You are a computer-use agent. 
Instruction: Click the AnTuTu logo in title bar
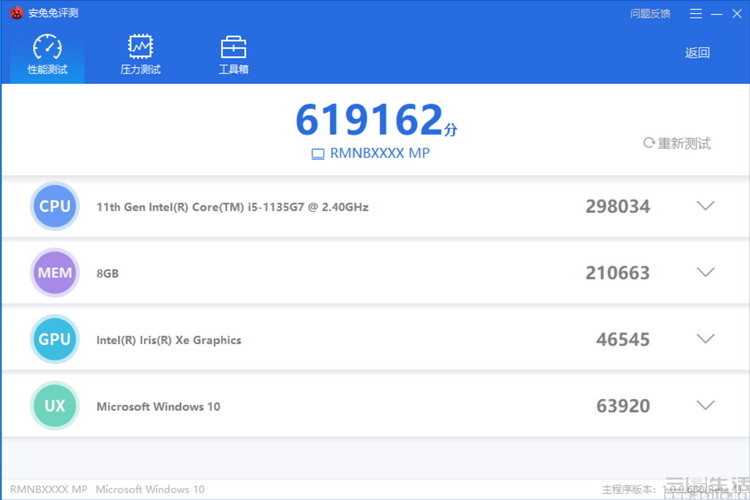pyautogui.click(x=17, y=13)
